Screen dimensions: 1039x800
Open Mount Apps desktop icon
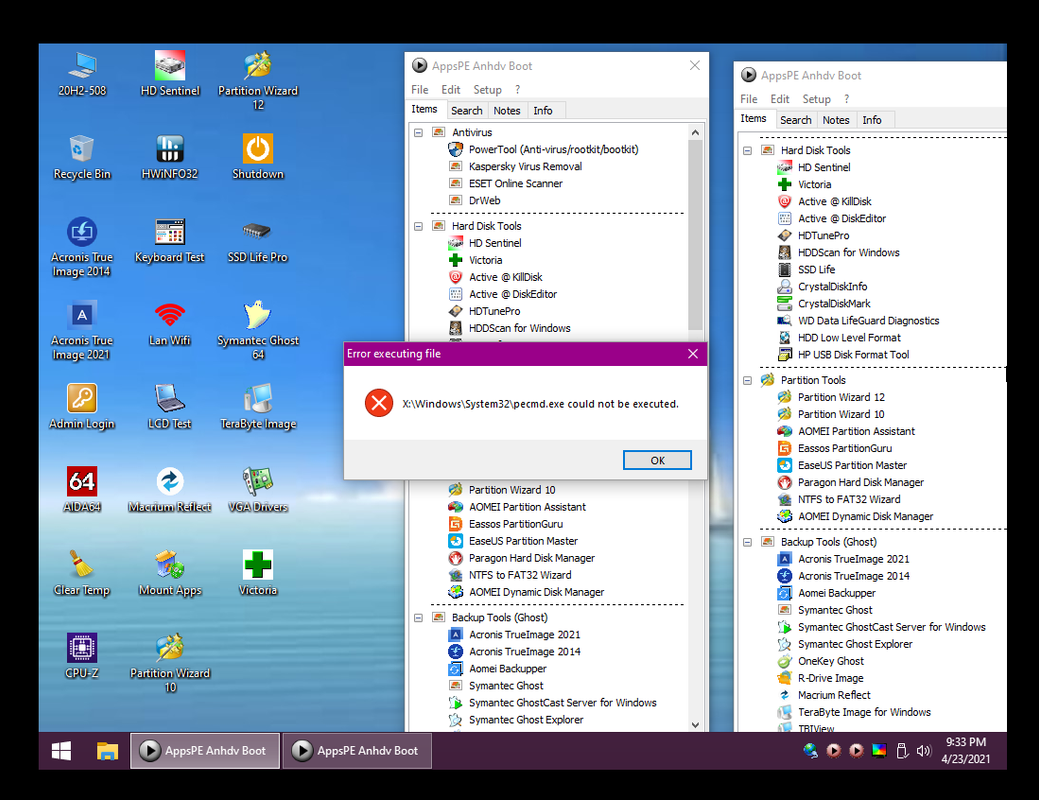[170, 573]
